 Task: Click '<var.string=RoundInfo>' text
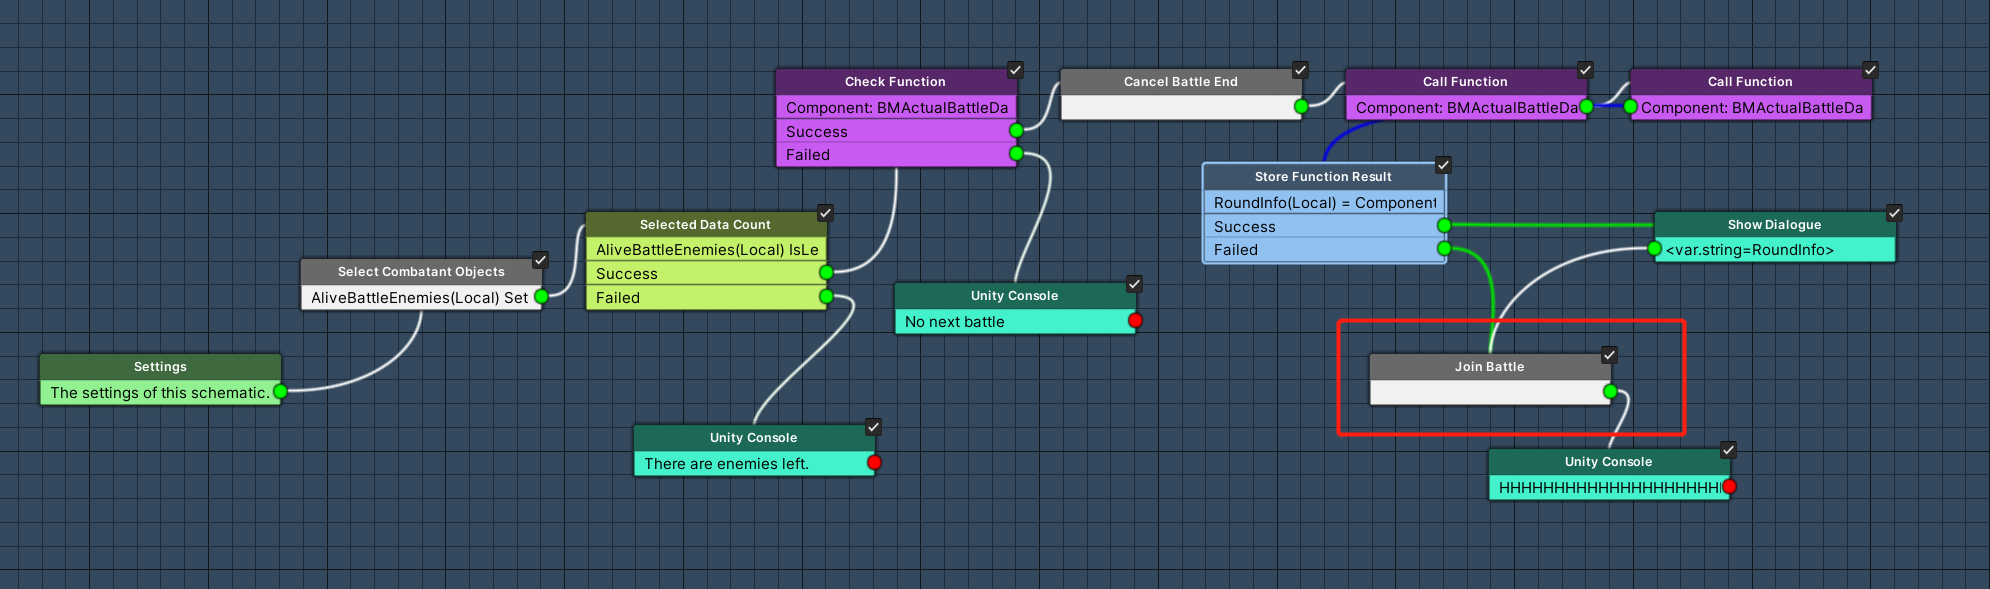[x=1749, y=250]
